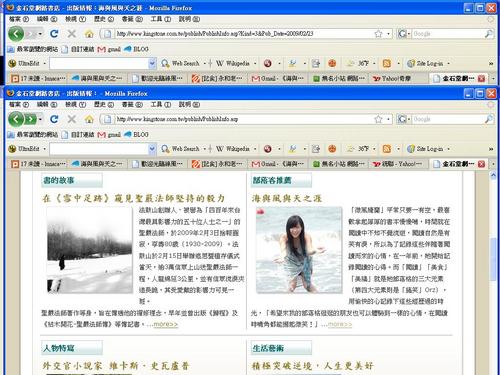The width and height of the screenshot is (500, 375).
Task: Open 歷史 (History) menu in front window
Action: click(x=104, y=104)
